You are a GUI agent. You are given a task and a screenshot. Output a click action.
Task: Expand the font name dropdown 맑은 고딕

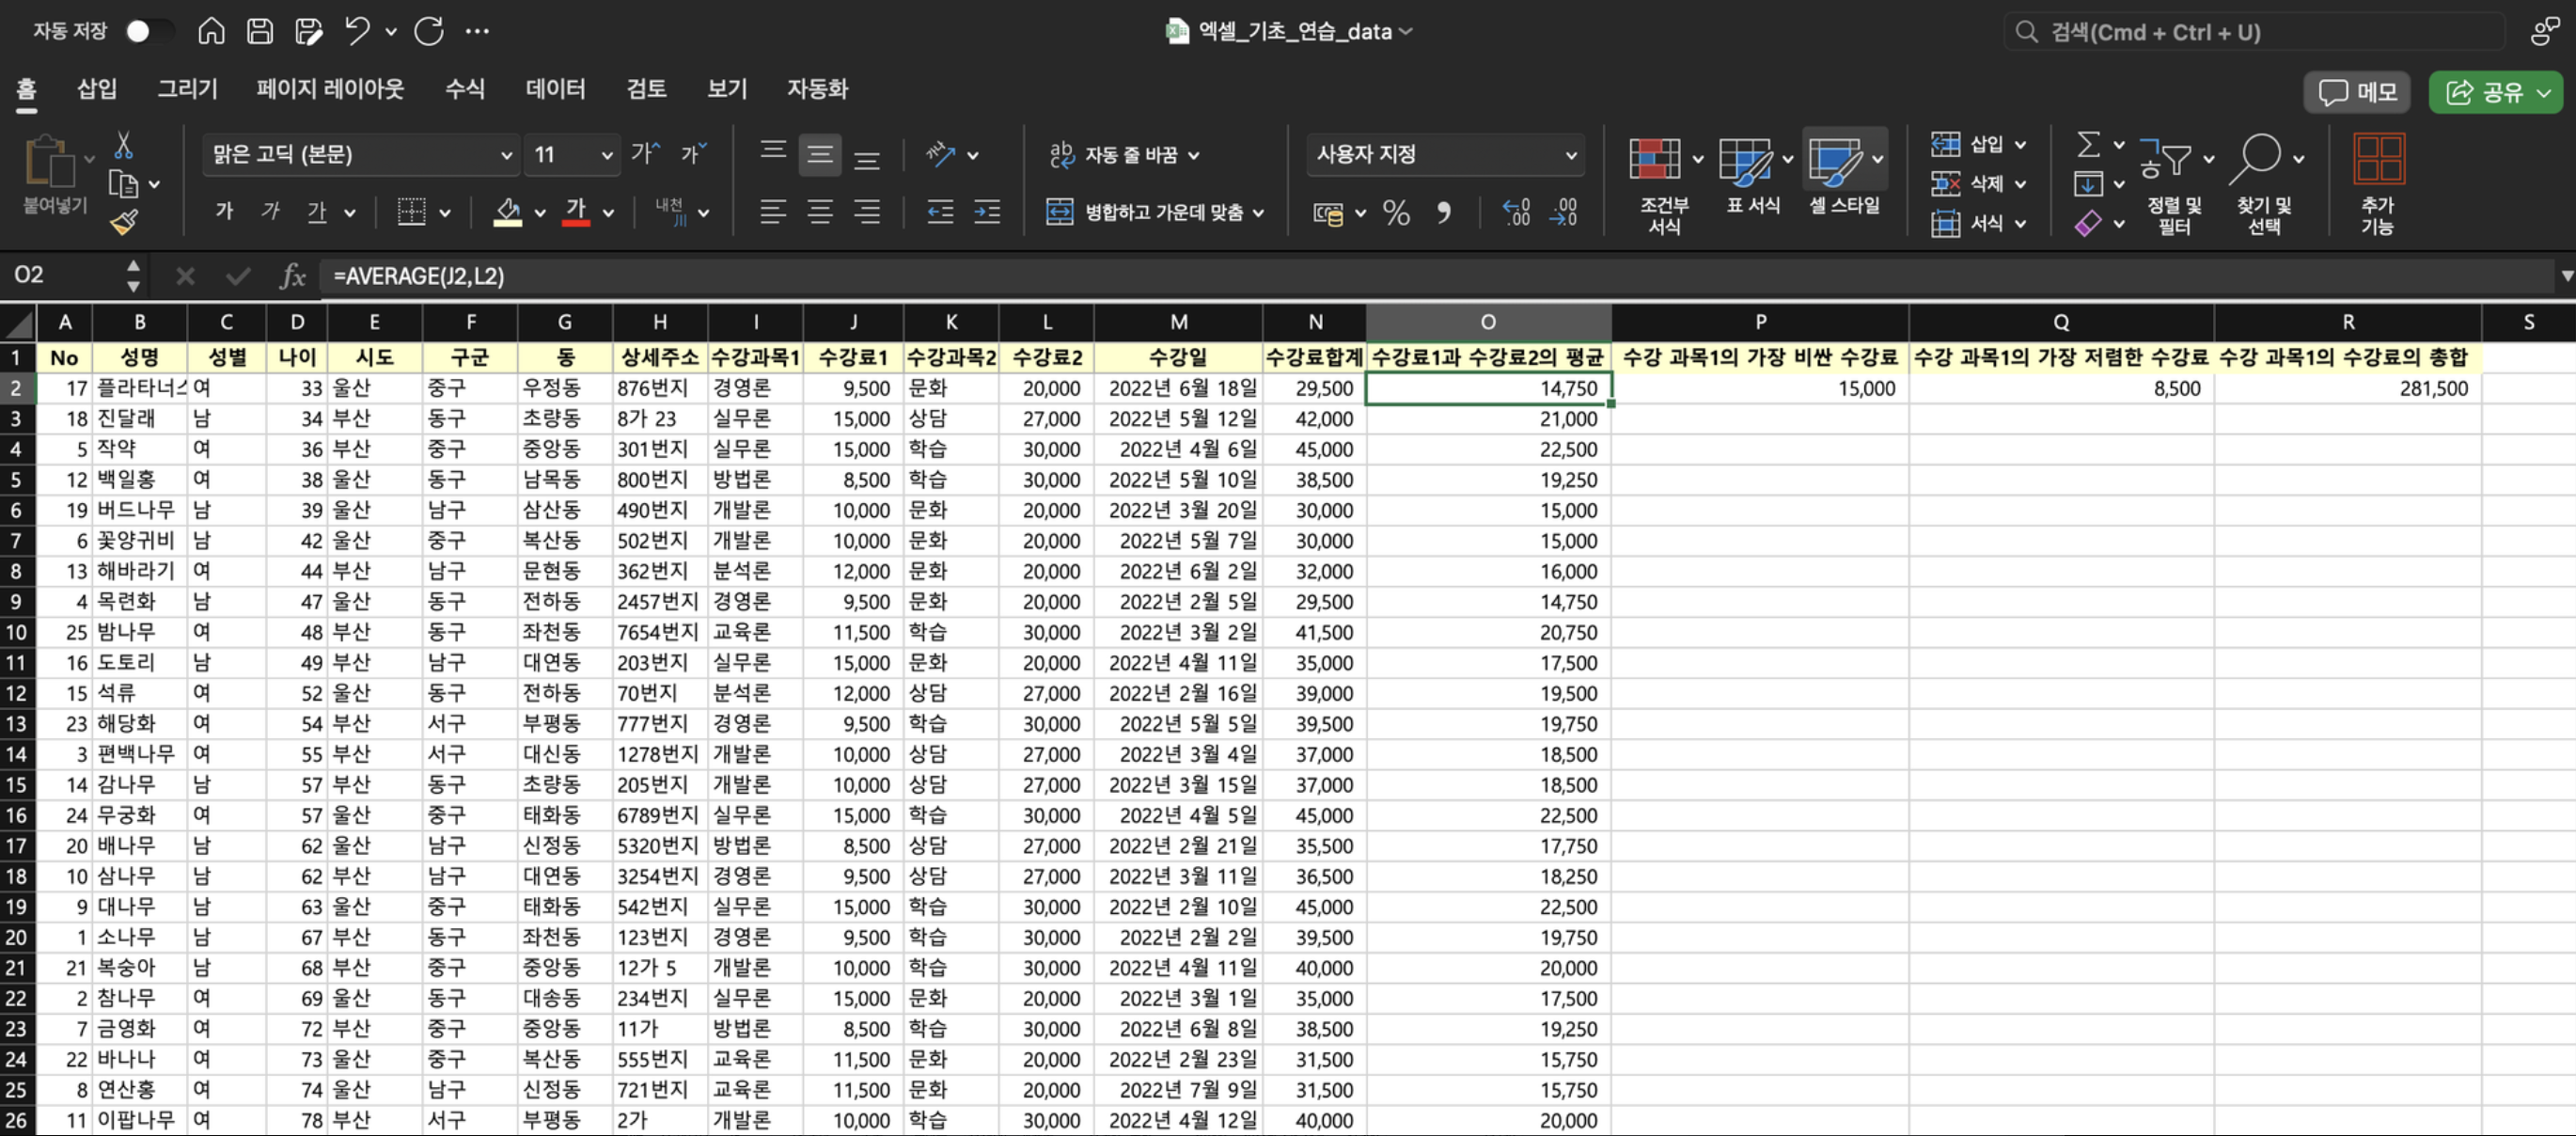tap(506, 155)
